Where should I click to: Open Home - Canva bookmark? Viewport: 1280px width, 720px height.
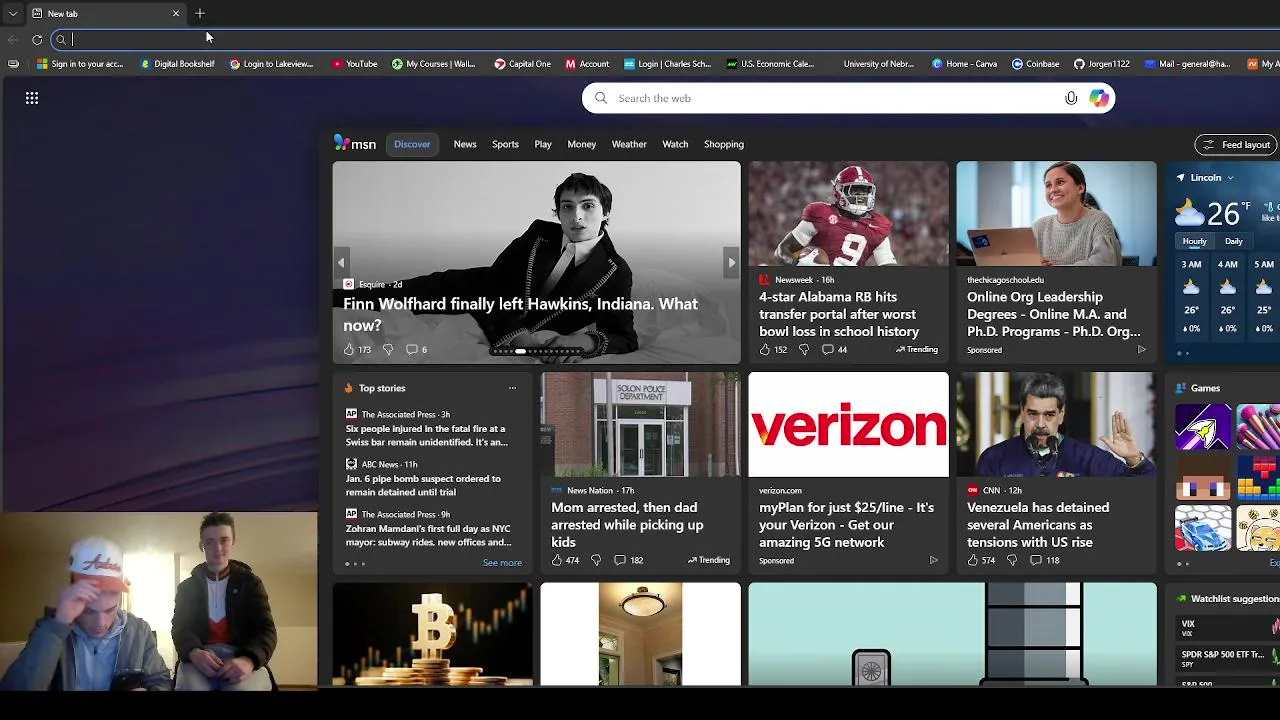[964, 64]
